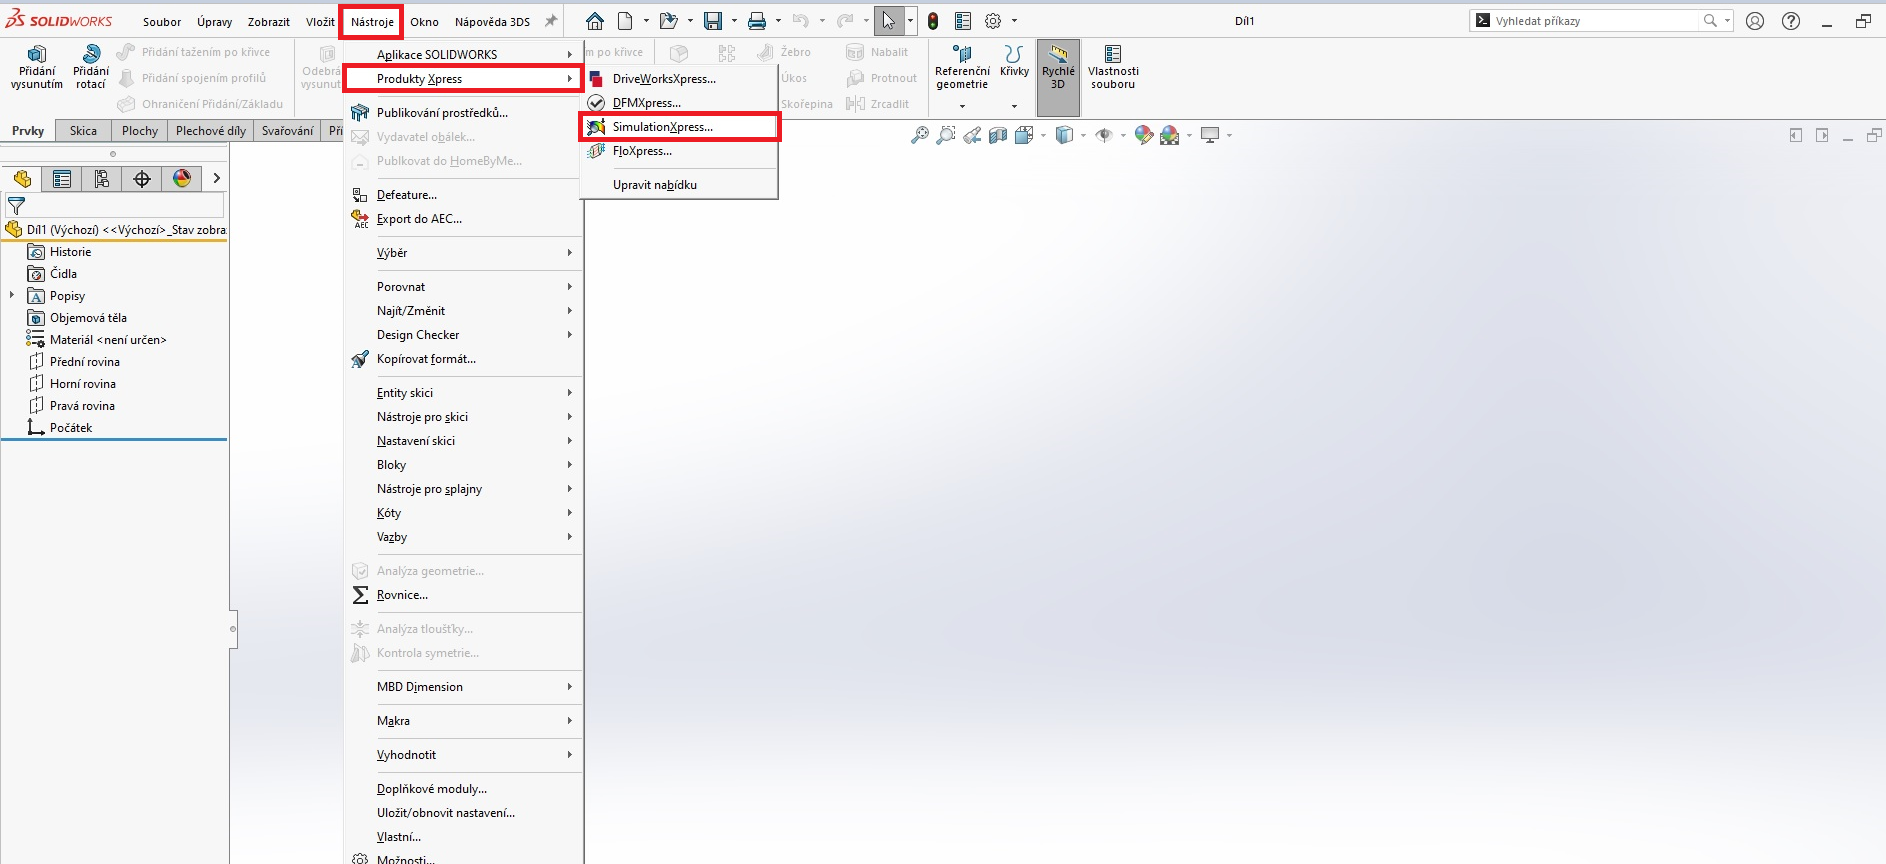Open the command search dropdown arrow
The height and width of the screenshot is (864, 1886).
(1727, 21)
